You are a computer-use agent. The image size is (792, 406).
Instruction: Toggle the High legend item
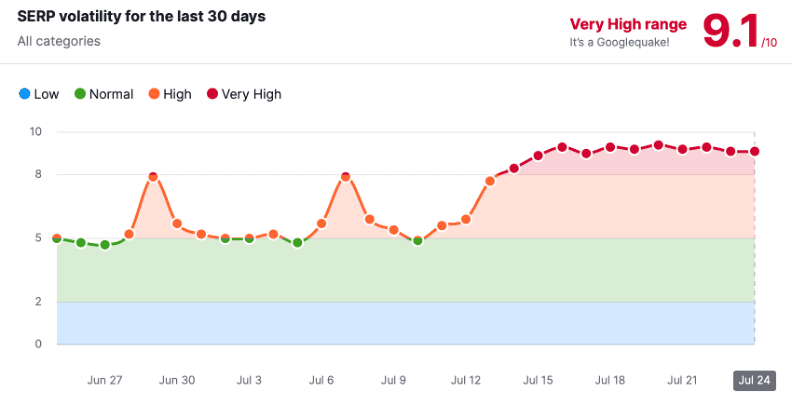(x=170, y=94)
